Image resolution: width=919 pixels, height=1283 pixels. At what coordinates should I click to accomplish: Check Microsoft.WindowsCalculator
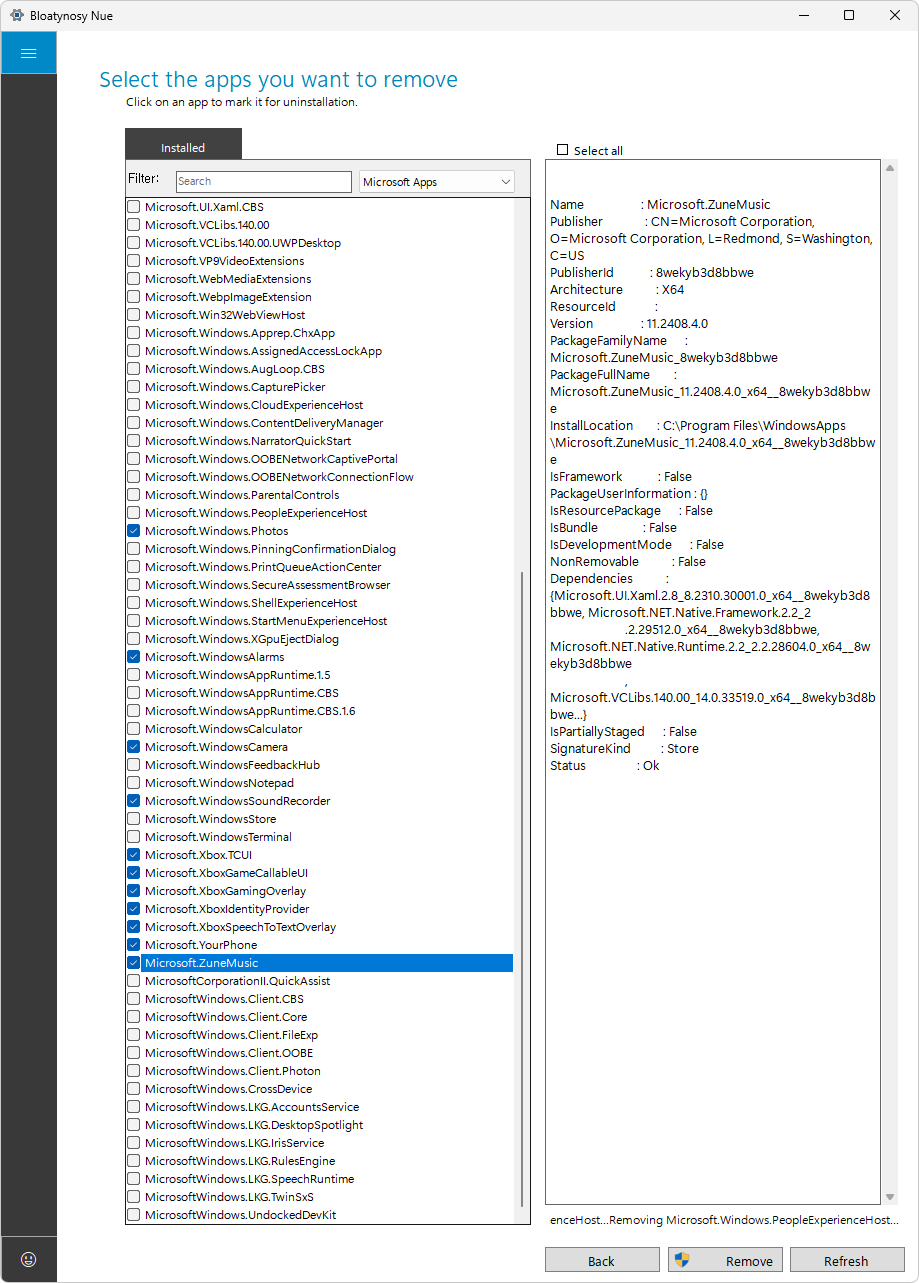click(134, 729)
